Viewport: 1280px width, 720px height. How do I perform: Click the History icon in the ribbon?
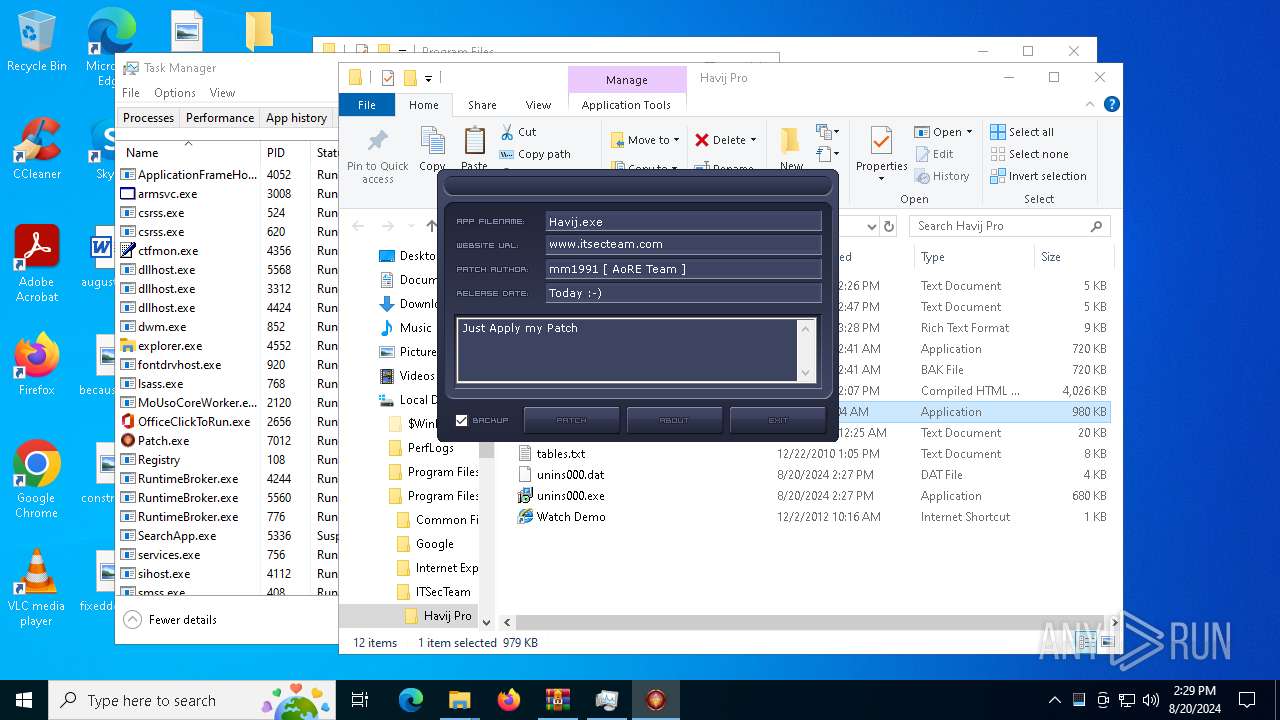tap(921, 176)
